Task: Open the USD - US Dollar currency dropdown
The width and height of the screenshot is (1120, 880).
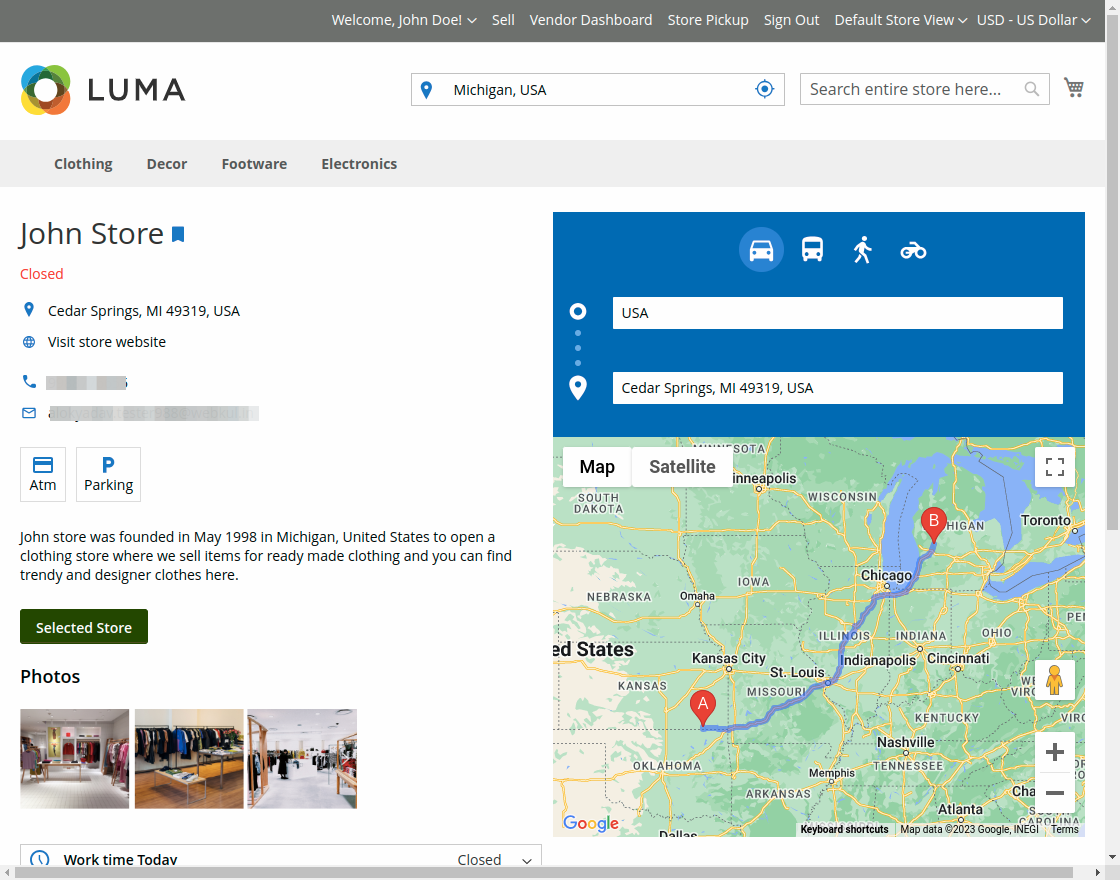Action: (x=1034, y=20)
